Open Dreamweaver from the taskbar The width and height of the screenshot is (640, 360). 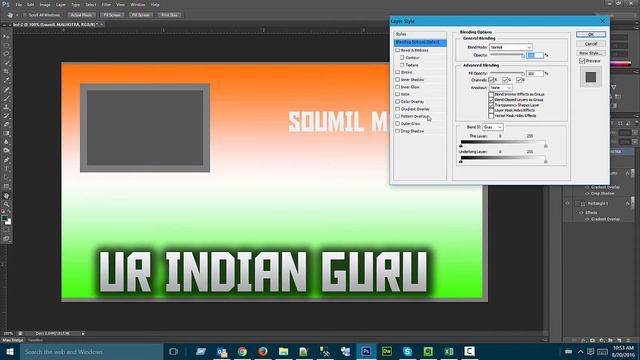coord(387,351)
